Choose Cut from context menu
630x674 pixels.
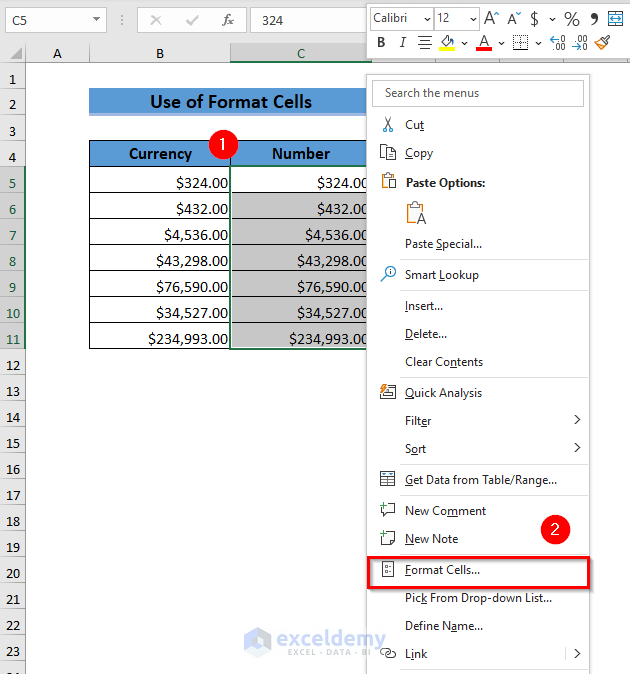pyautogui.click(x=478, y=125)
